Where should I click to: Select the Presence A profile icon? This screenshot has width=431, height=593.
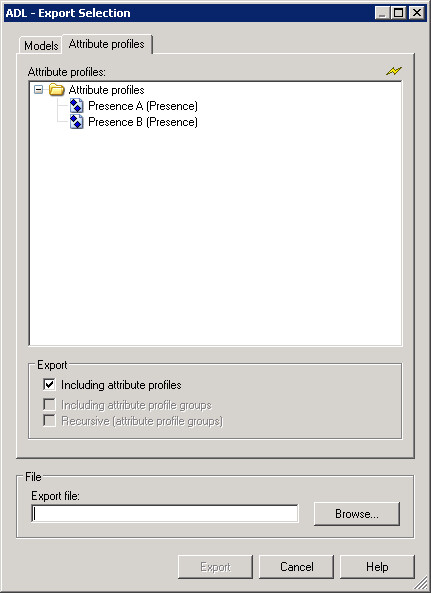tap(76, 106)
